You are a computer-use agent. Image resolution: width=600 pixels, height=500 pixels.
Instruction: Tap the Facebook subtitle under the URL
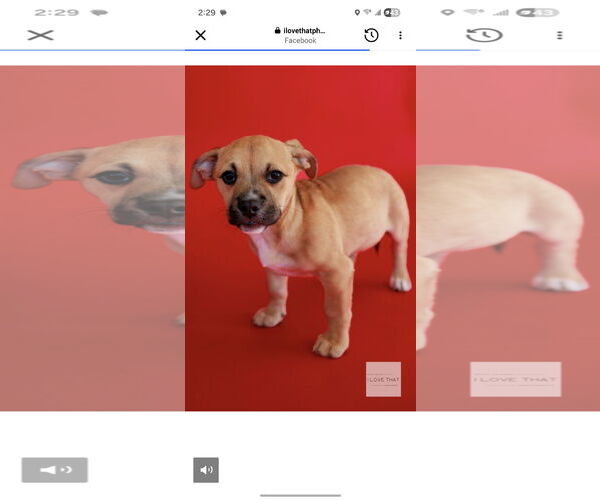coord(300,41)
